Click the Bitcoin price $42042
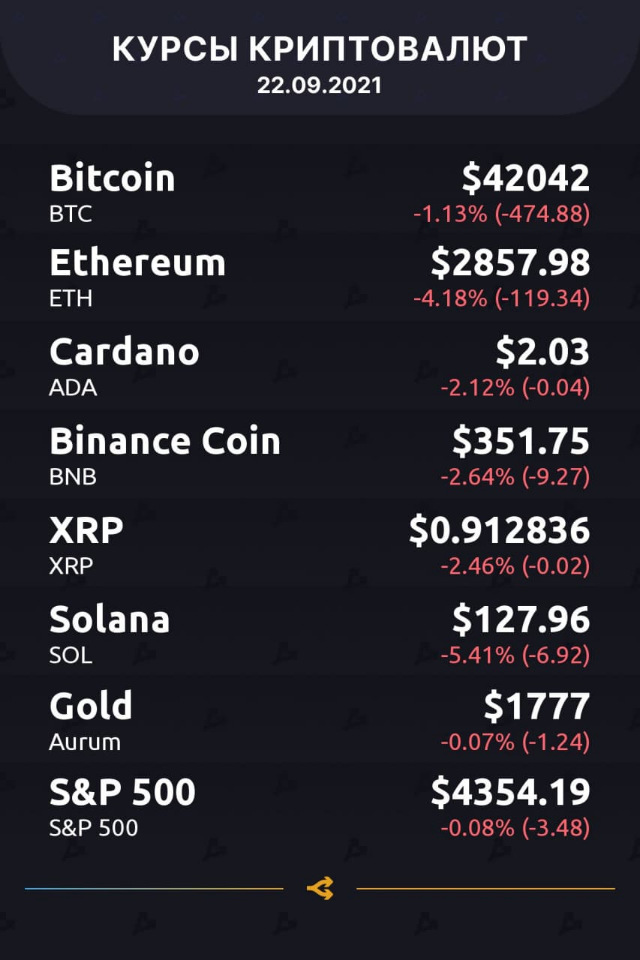640x960 pixels. pos(525,178)
